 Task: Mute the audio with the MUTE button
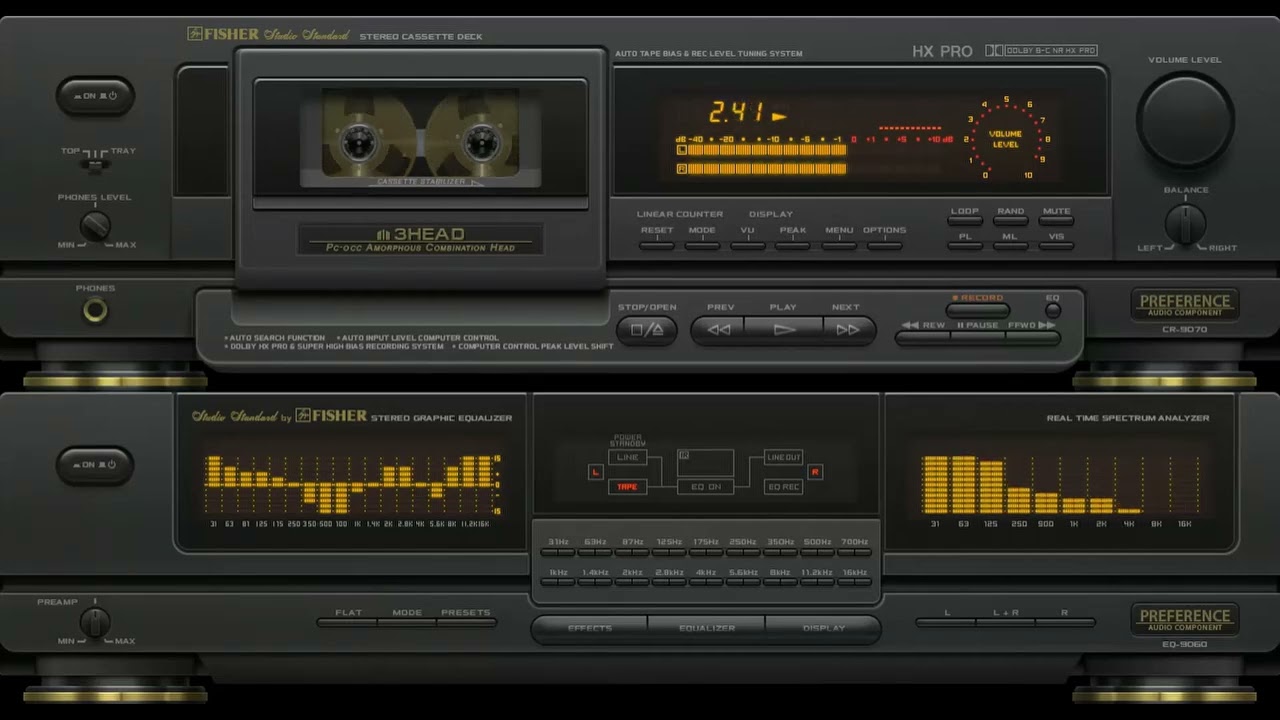click(x=1057, y=221)
